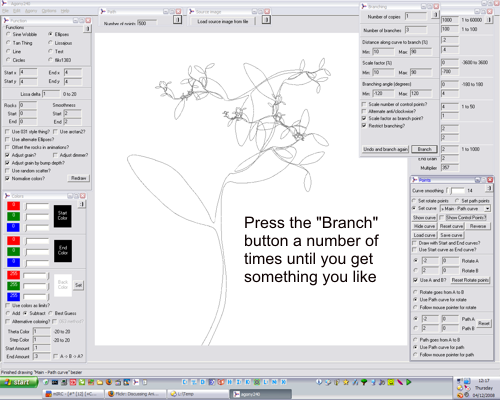Open the yellow folder quick launch icon
The width and height of the screenshot is (500, 400).
(100, 382)
